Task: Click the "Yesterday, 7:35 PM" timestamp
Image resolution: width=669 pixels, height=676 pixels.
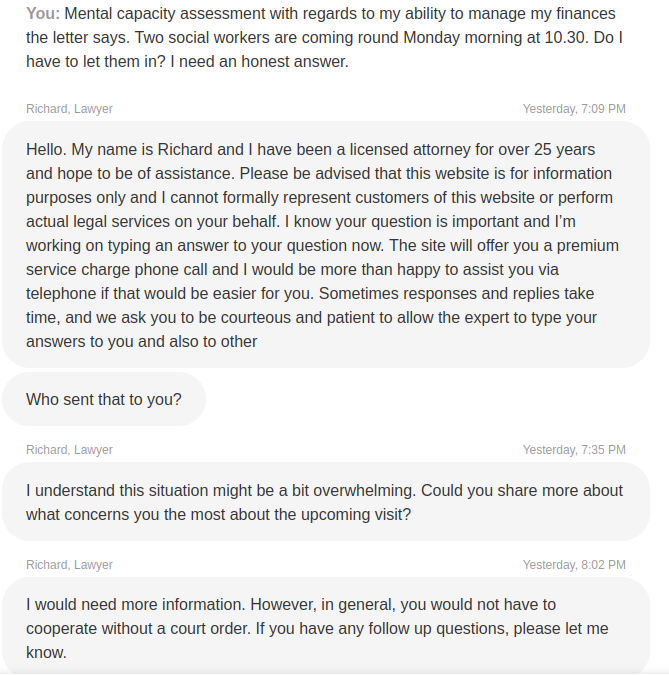Action: (x=574, y=450)
